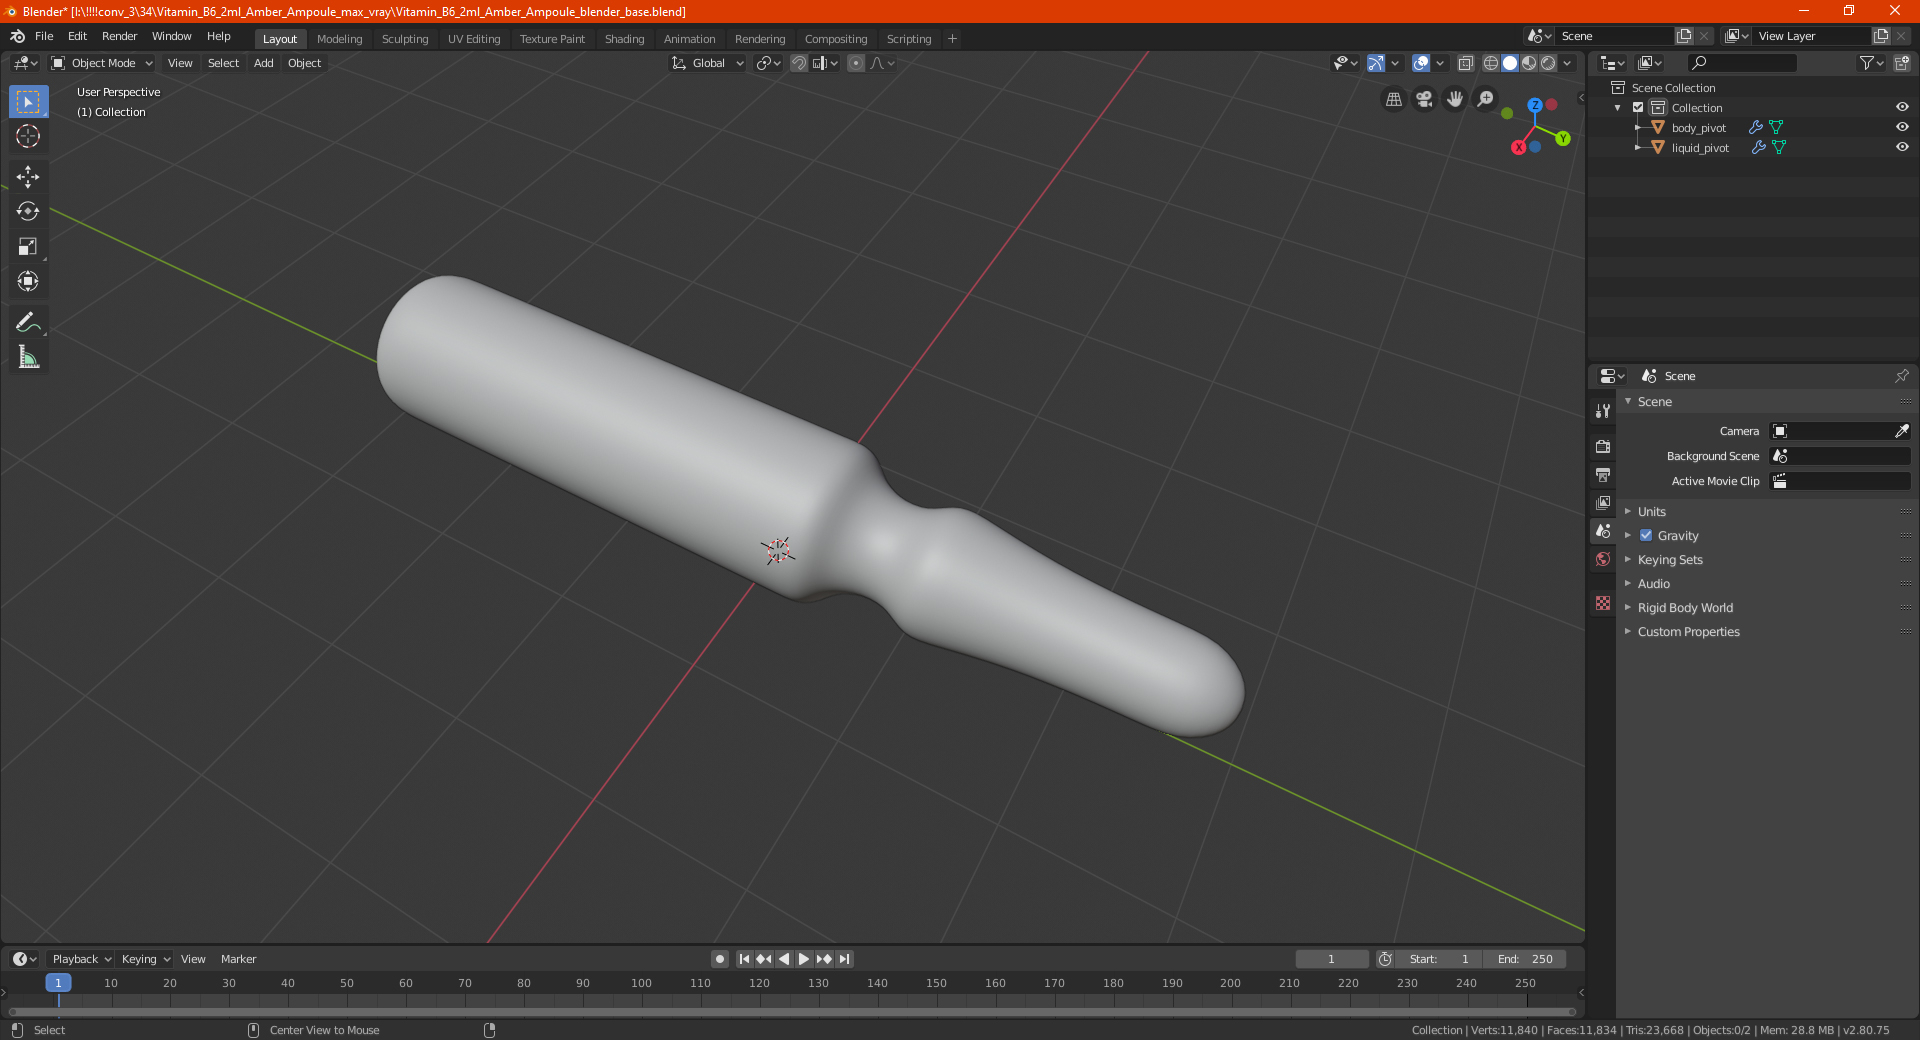Open the World properties tab

pyautogui.click(x=1603, y=559)
